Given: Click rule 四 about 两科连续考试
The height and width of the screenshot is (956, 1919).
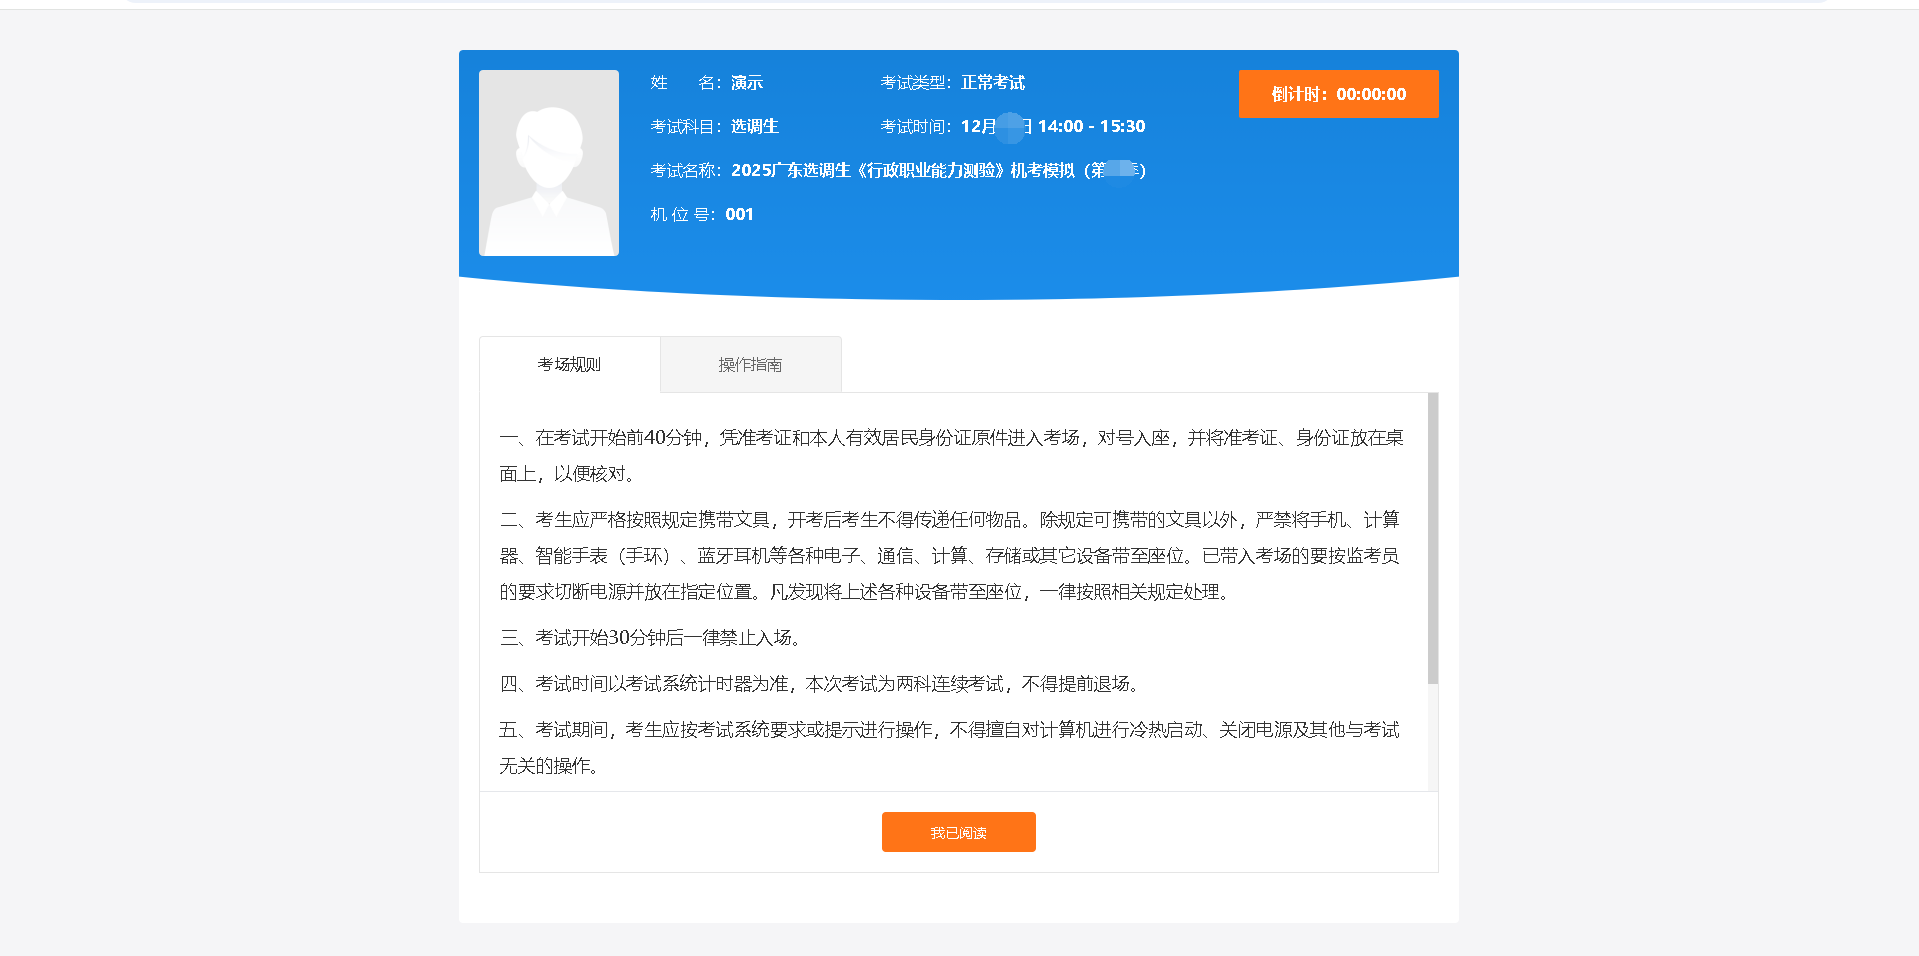Looking at the screenshot, I should click(820, 684).
